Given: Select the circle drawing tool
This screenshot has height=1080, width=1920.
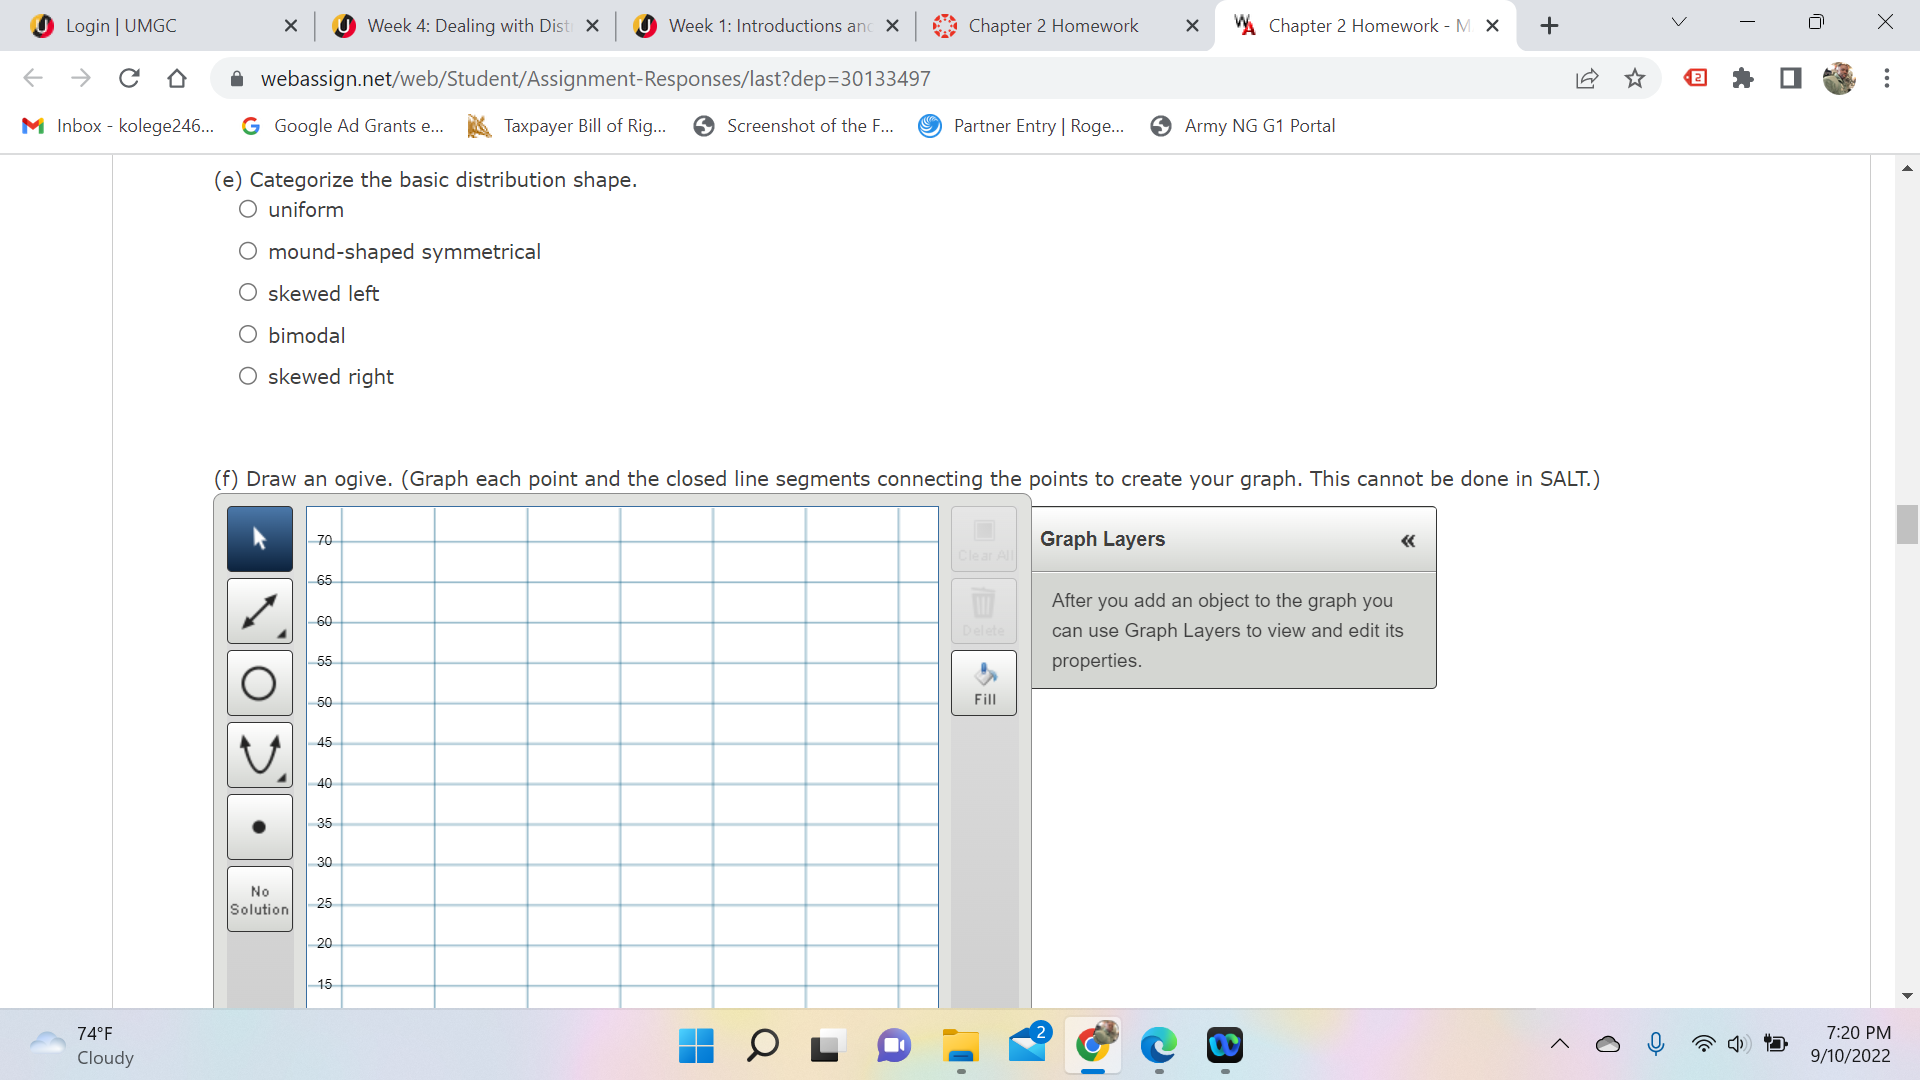Looking at the screenshot, I should click(259, 683).
